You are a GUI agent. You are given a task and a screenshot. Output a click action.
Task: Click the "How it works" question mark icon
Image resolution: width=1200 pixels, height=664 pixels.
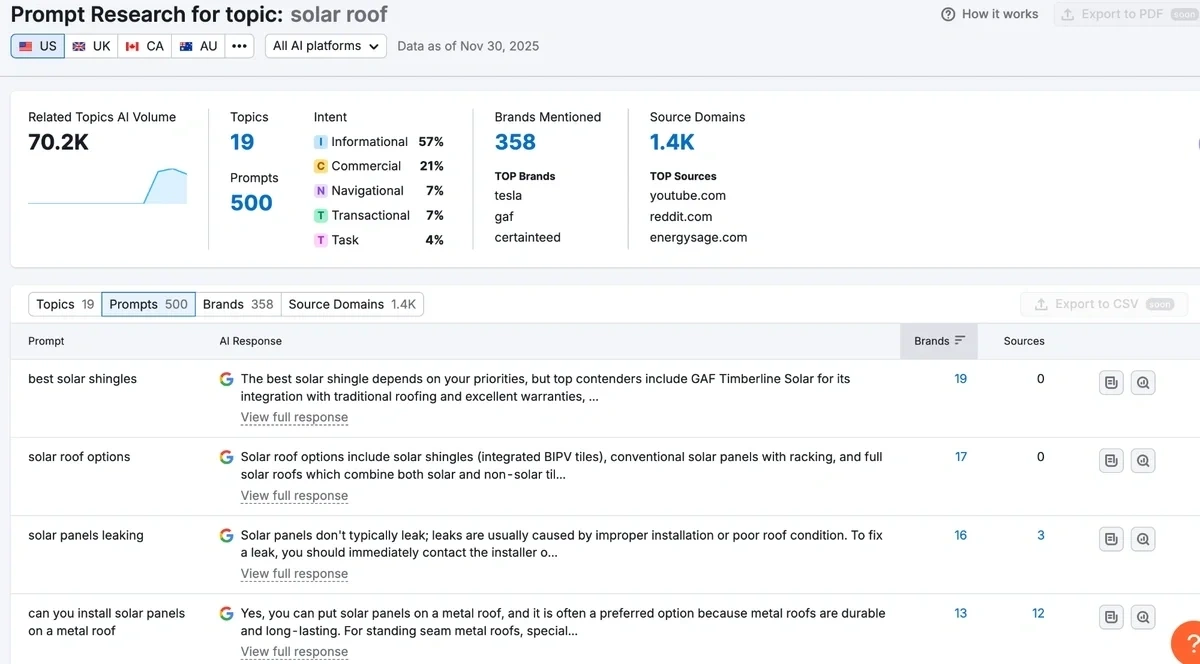(x=947, y=14)
